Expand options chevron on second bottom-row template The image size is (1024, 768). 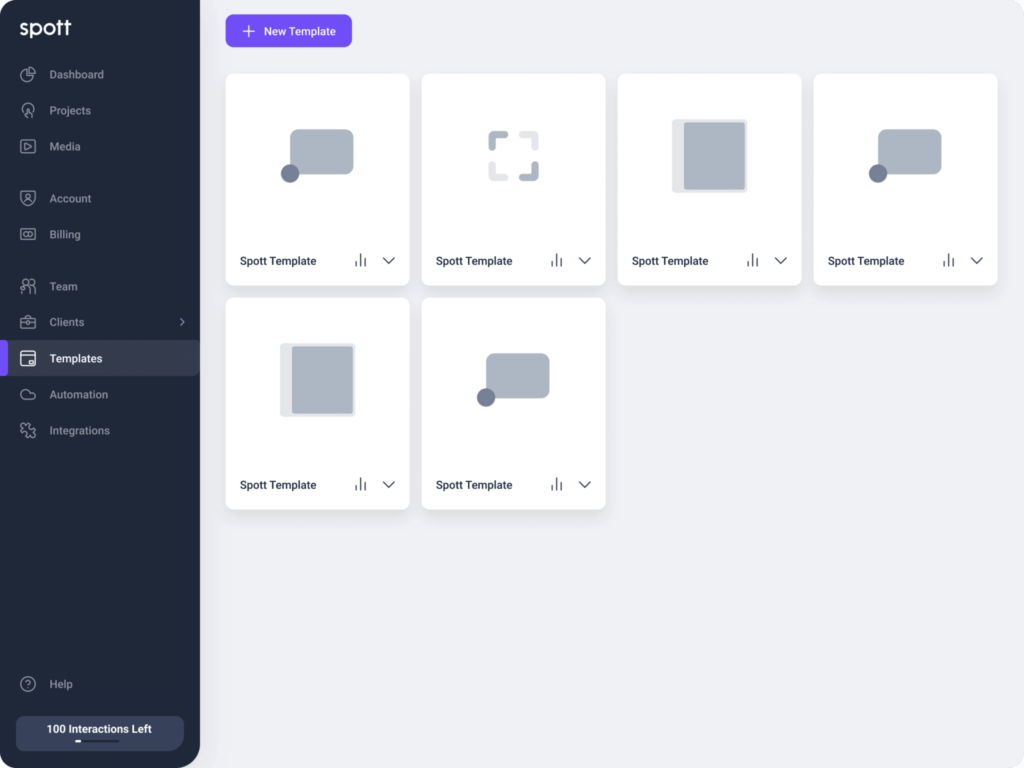tap(584, 485)
